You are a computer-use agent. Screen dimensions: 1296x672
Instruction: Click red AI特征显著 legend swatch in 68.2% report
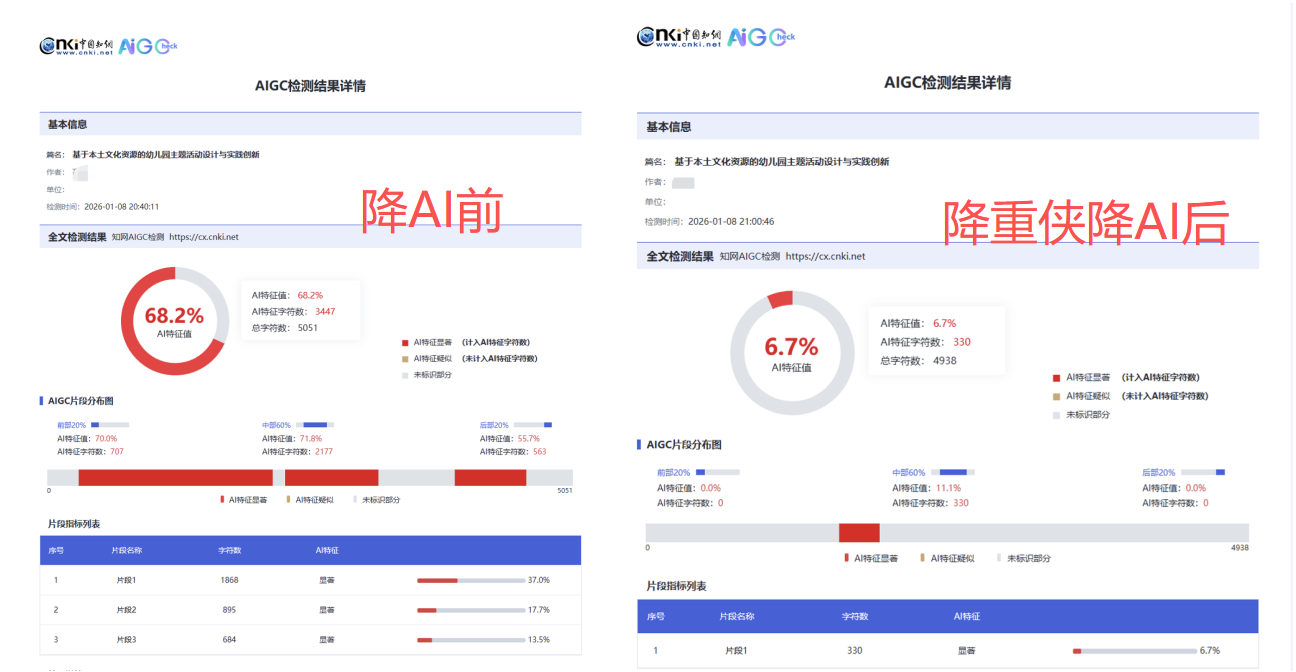click(404, 342)
